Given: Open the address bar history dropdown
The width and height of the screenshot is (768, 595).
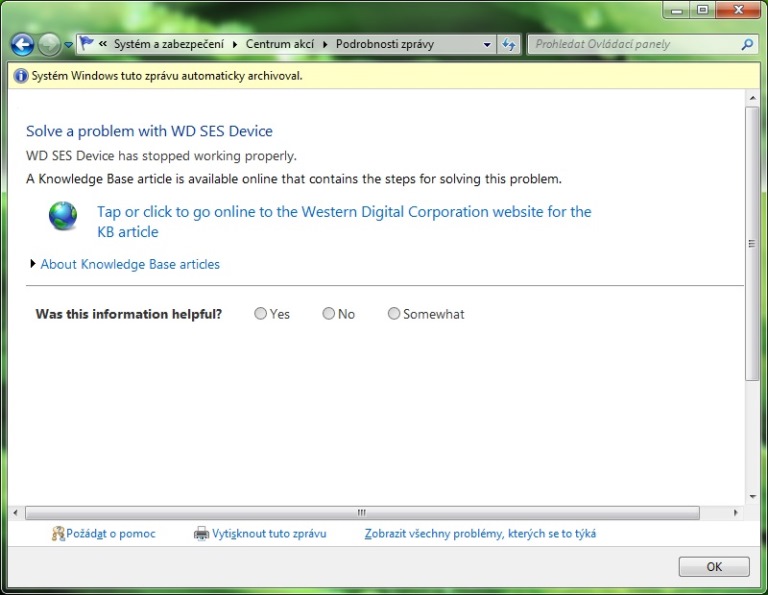Looking at the screenshot, I should 487,45.
